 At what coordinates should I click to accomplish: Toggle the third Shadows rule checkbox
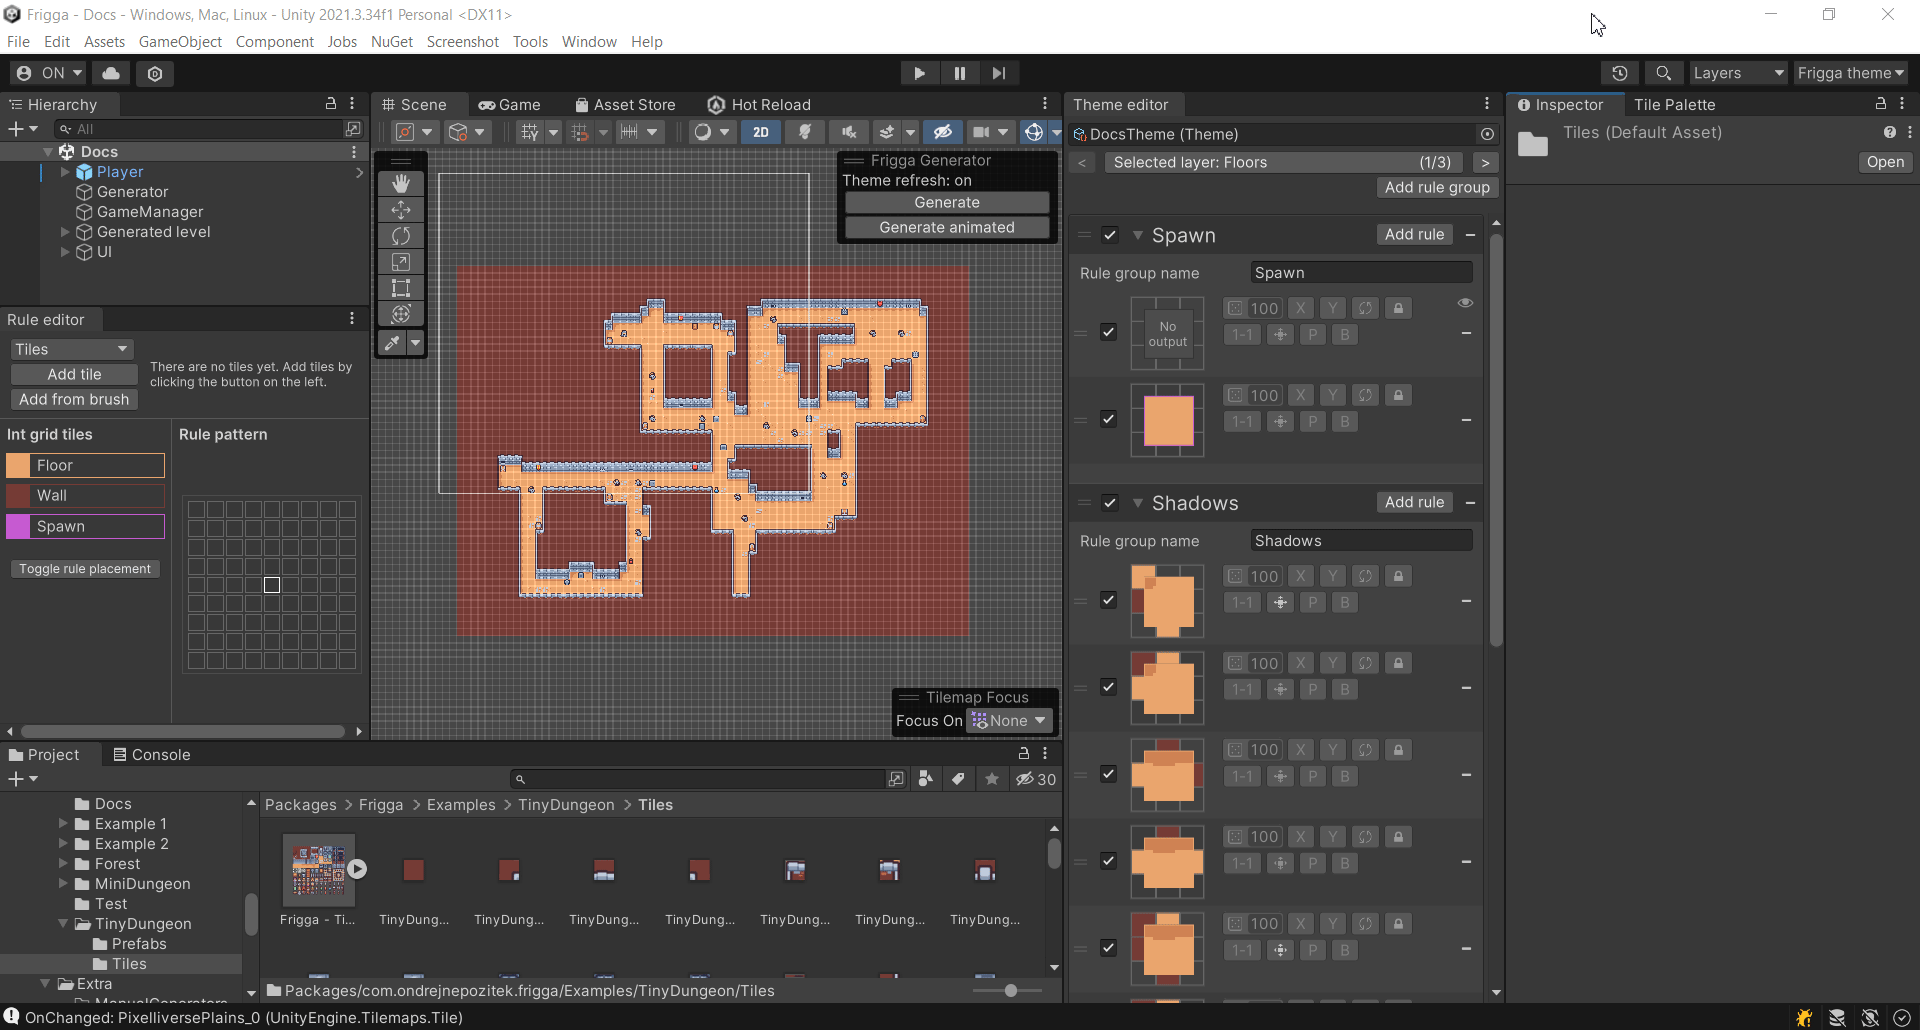[x=1108, y=774]
